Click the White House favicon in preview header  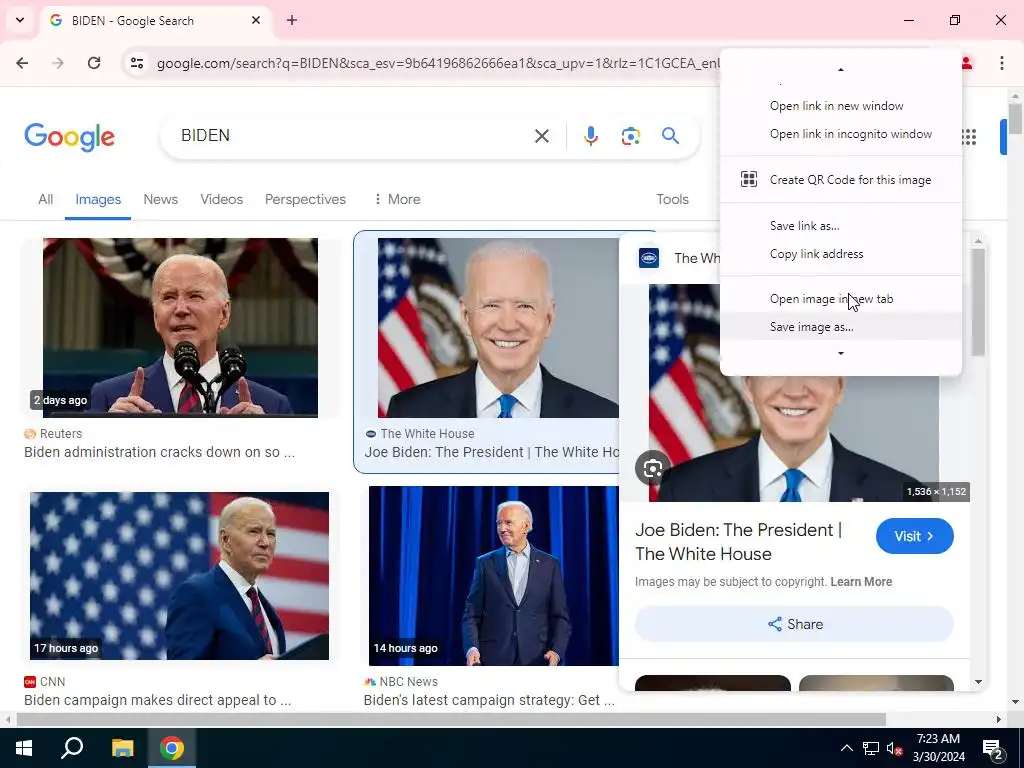(x=648, y=258)
